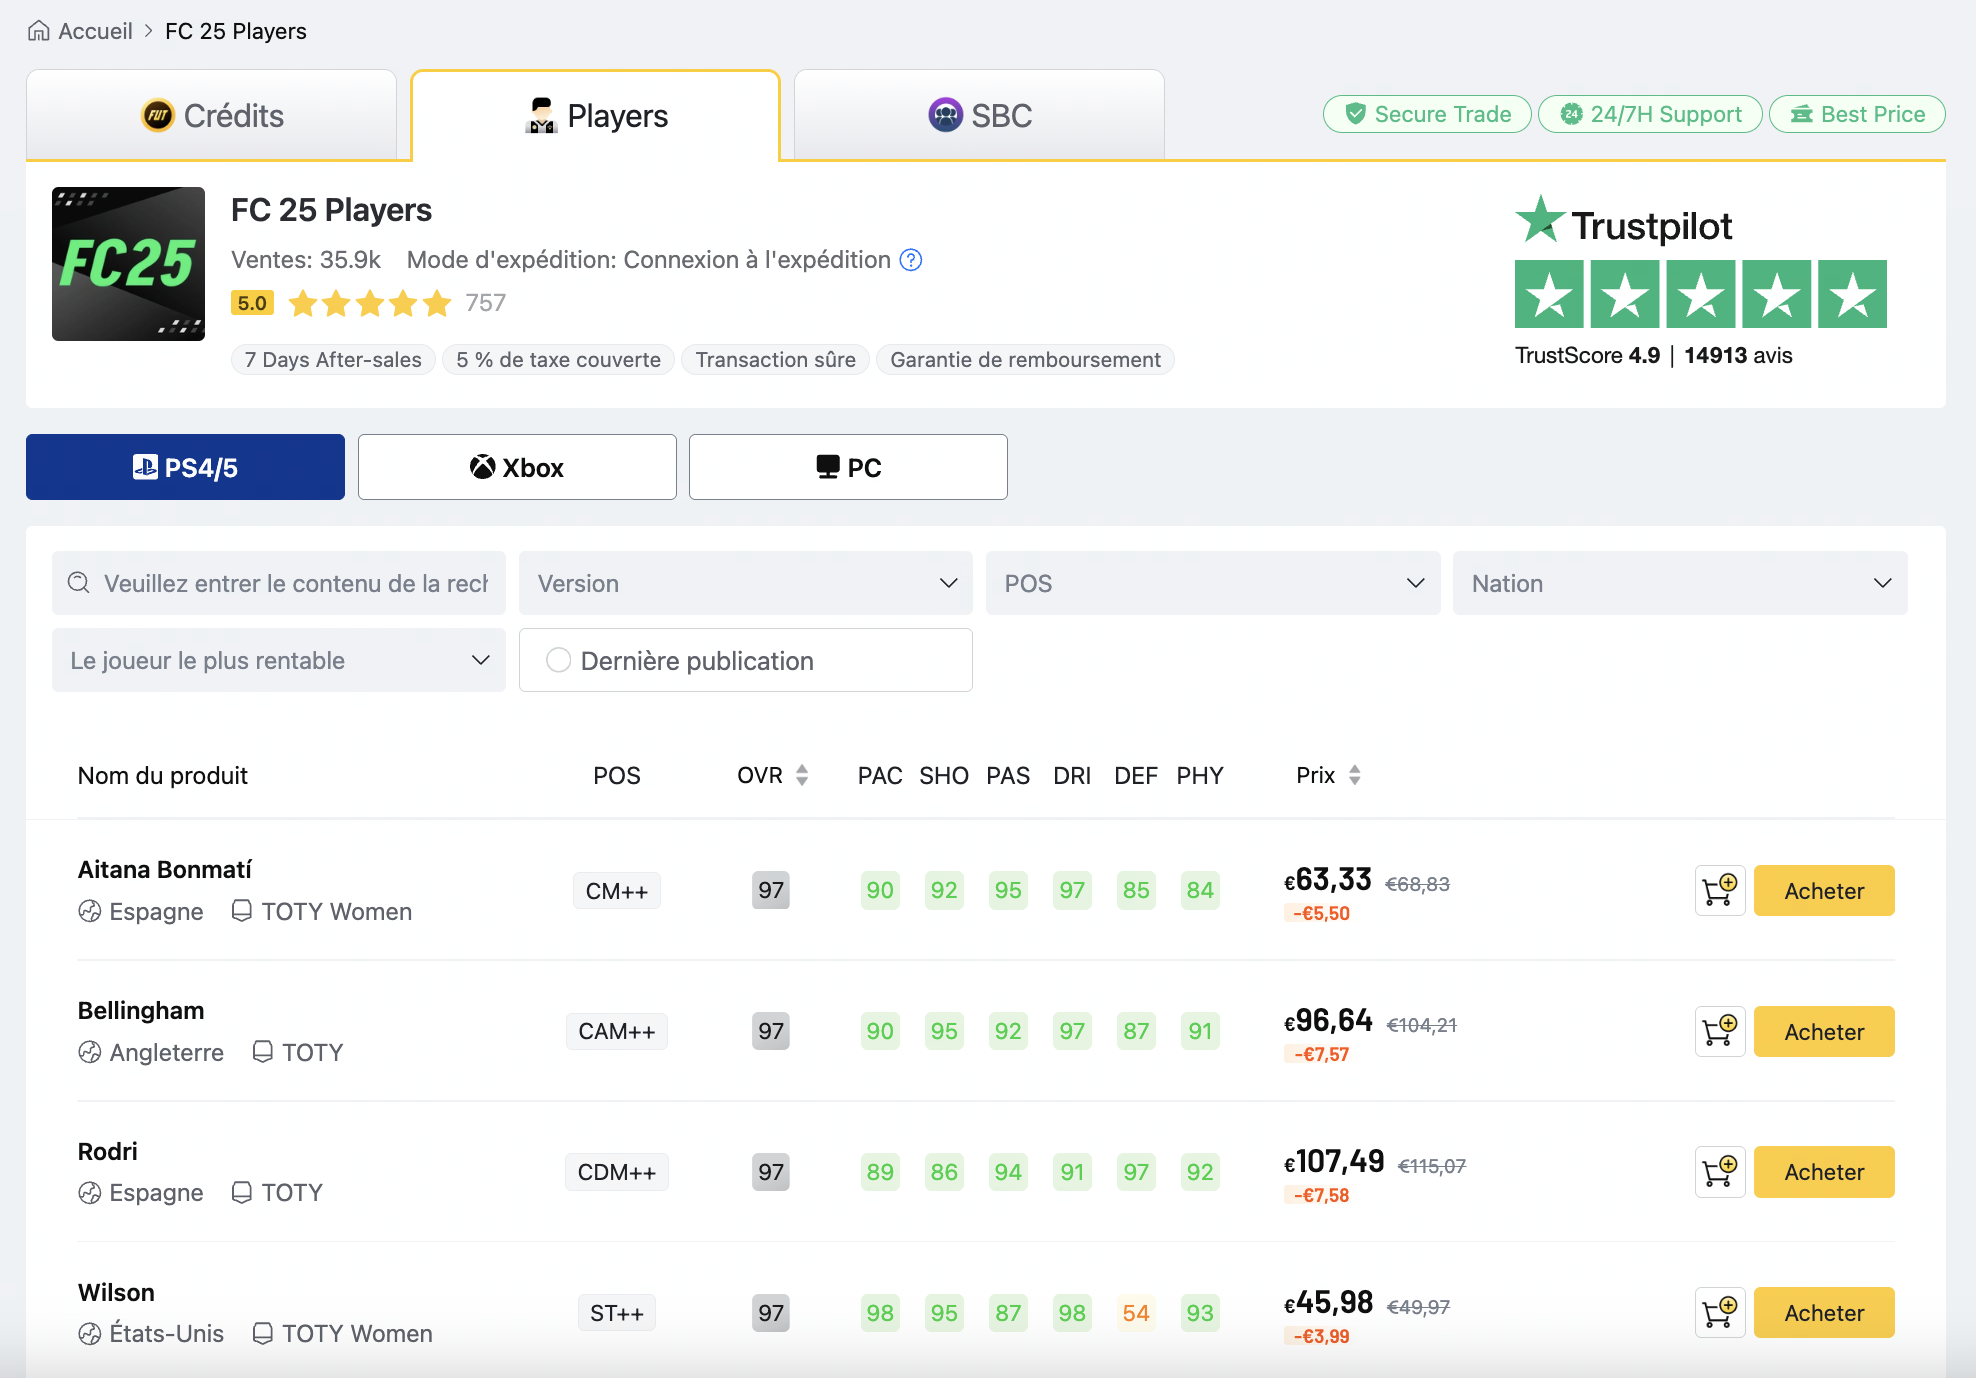Open the POS filter dropdown

coord(1213,583)
